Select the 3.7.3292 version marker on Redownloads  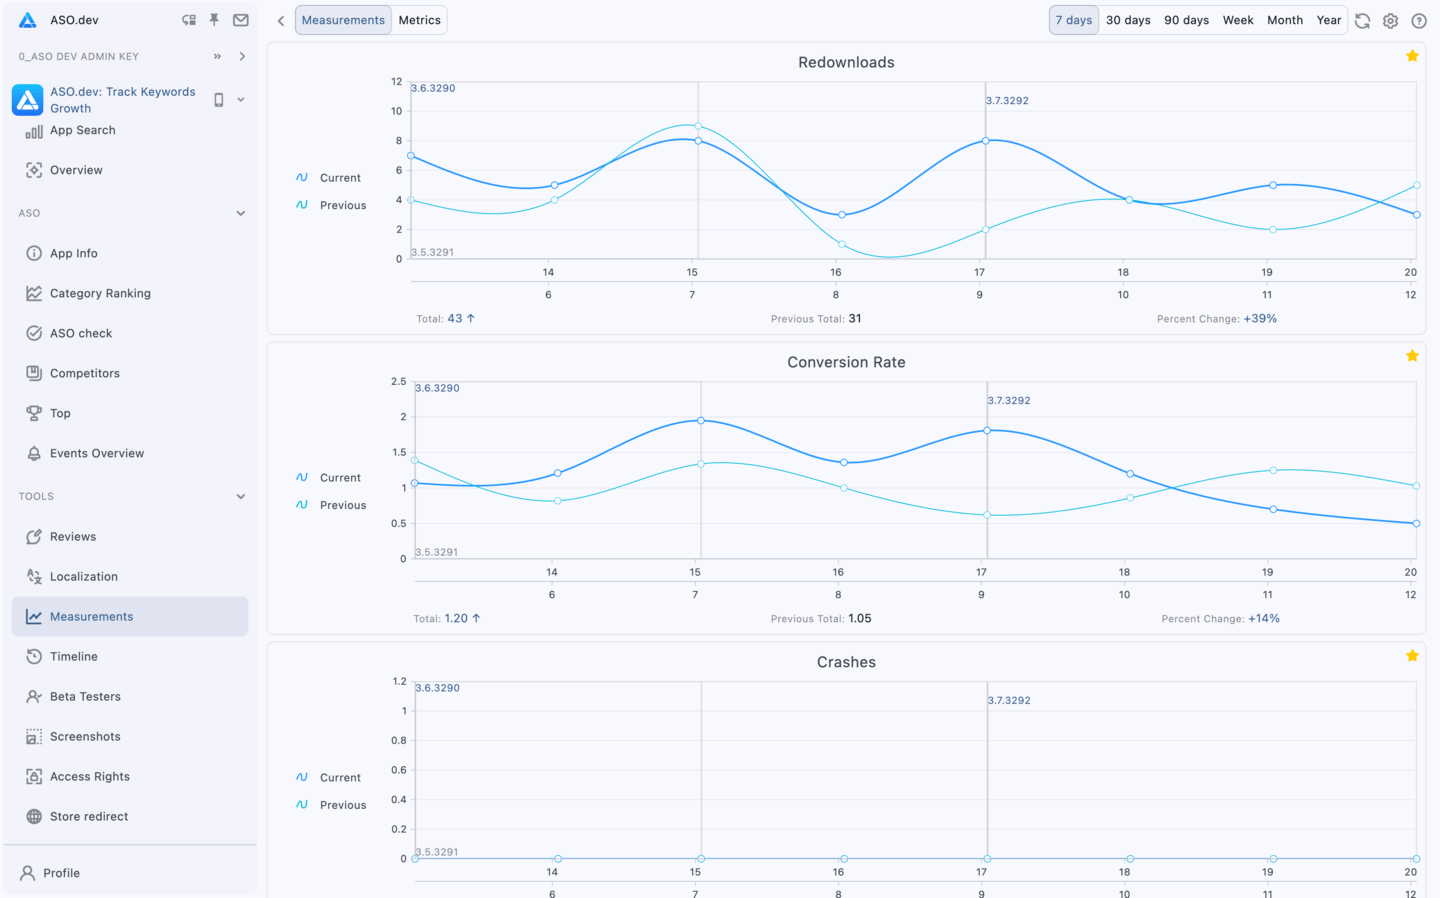[x=1006, y=100]
